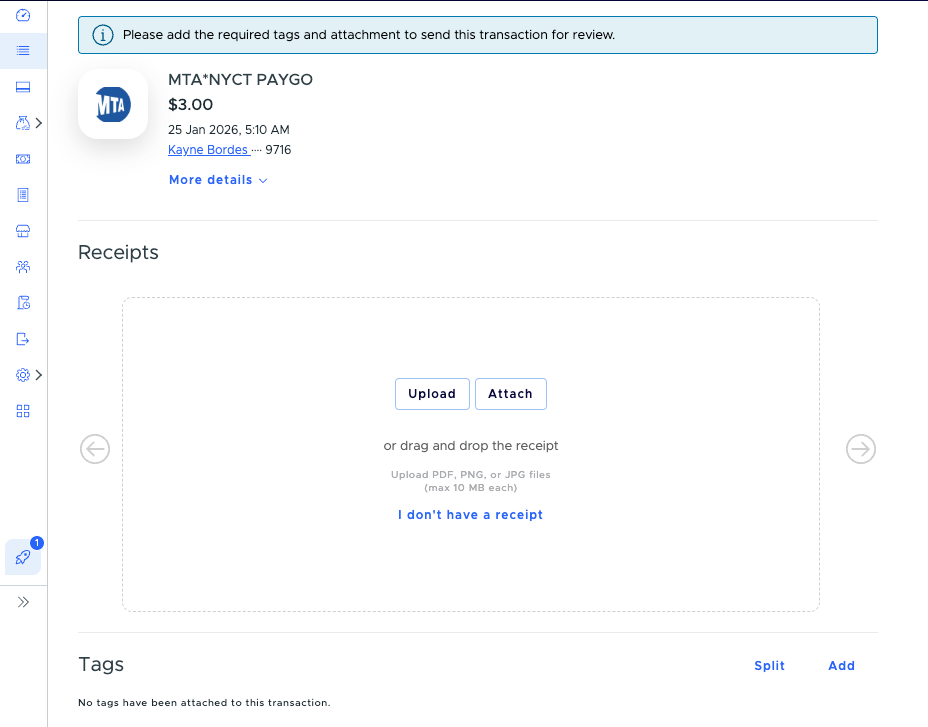Open the document list icon in sidebar
Image resolution: width=928 pixels, height=727 pixels.
[x=23, y=195]
